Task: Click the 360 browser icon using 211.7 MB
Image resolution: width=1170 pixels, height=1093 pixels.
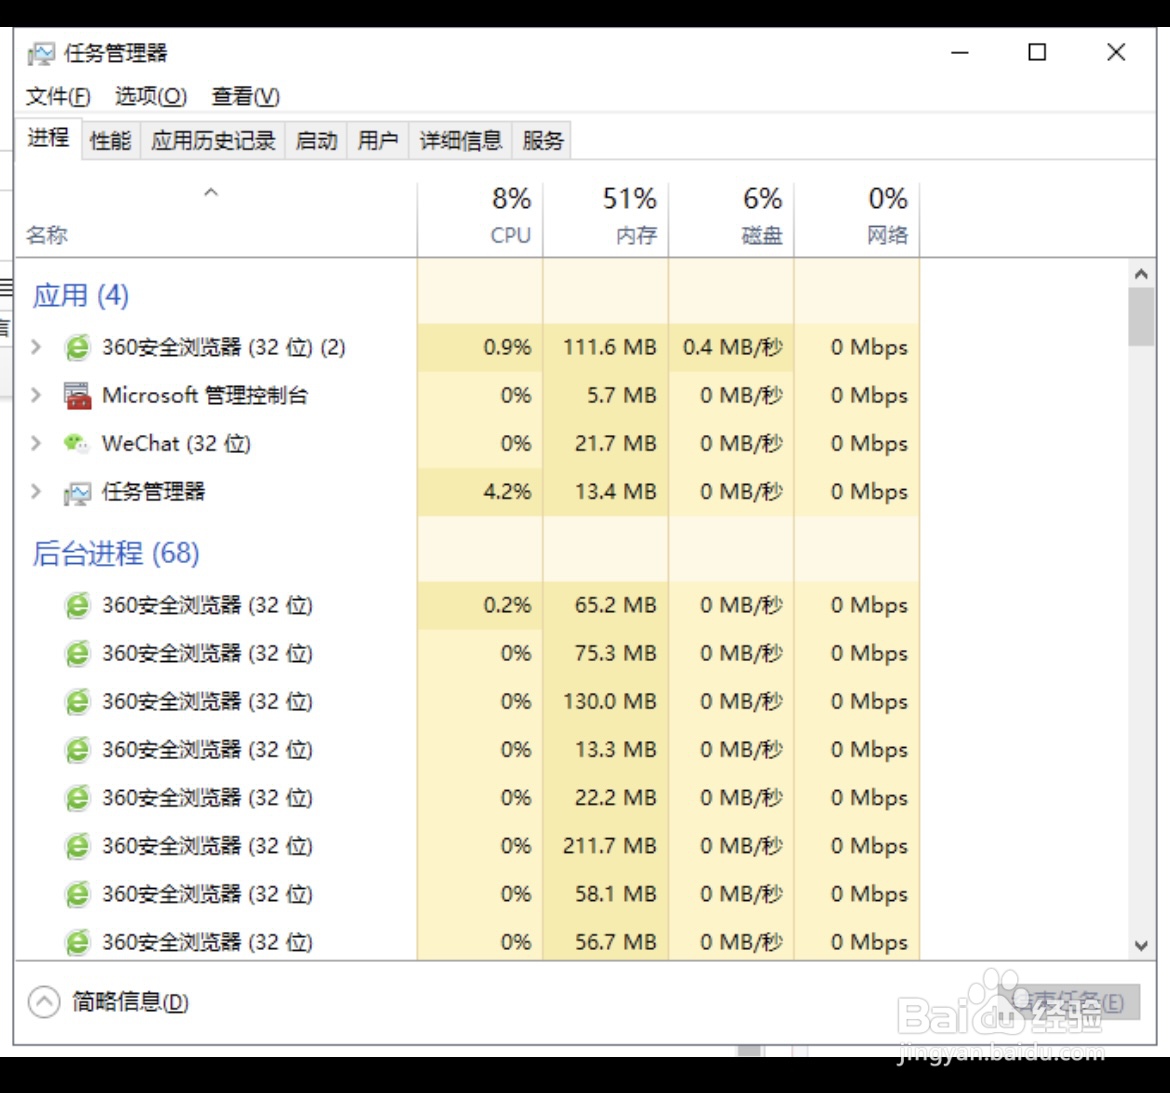Action: (76, 845)
